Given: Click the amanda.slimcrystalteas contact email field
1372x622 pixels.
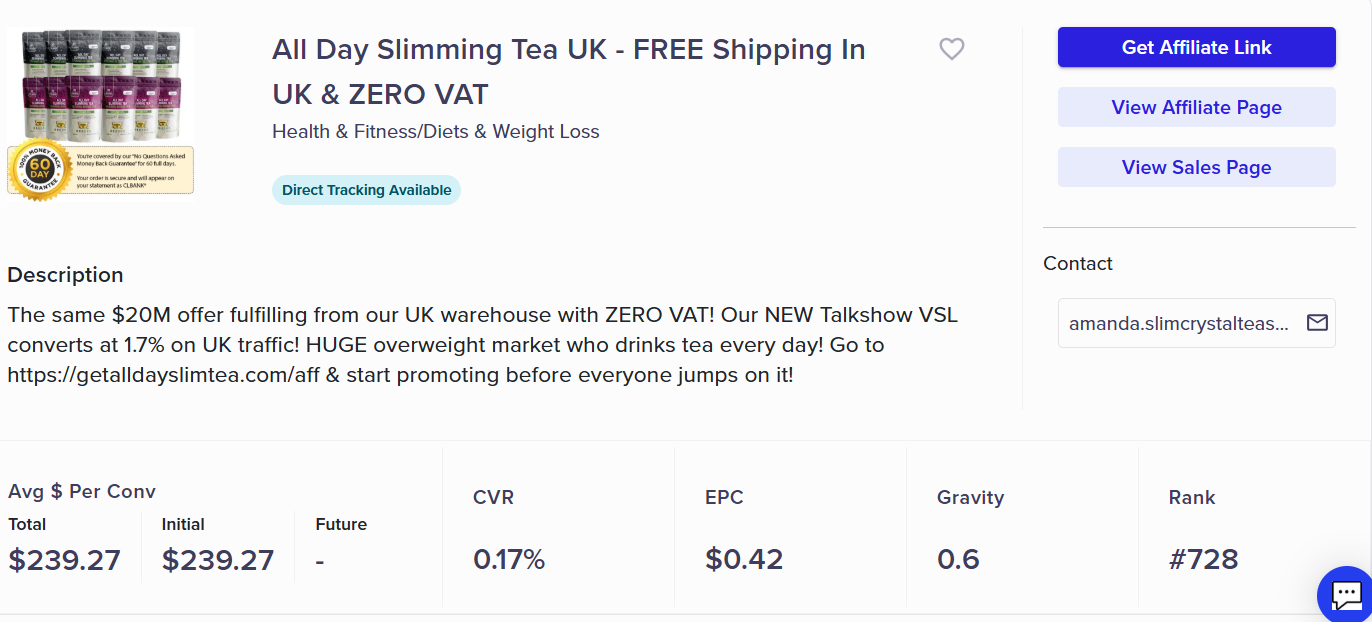Looking at the screenshot, I should pyautogui.click(x=1179, y=323).
